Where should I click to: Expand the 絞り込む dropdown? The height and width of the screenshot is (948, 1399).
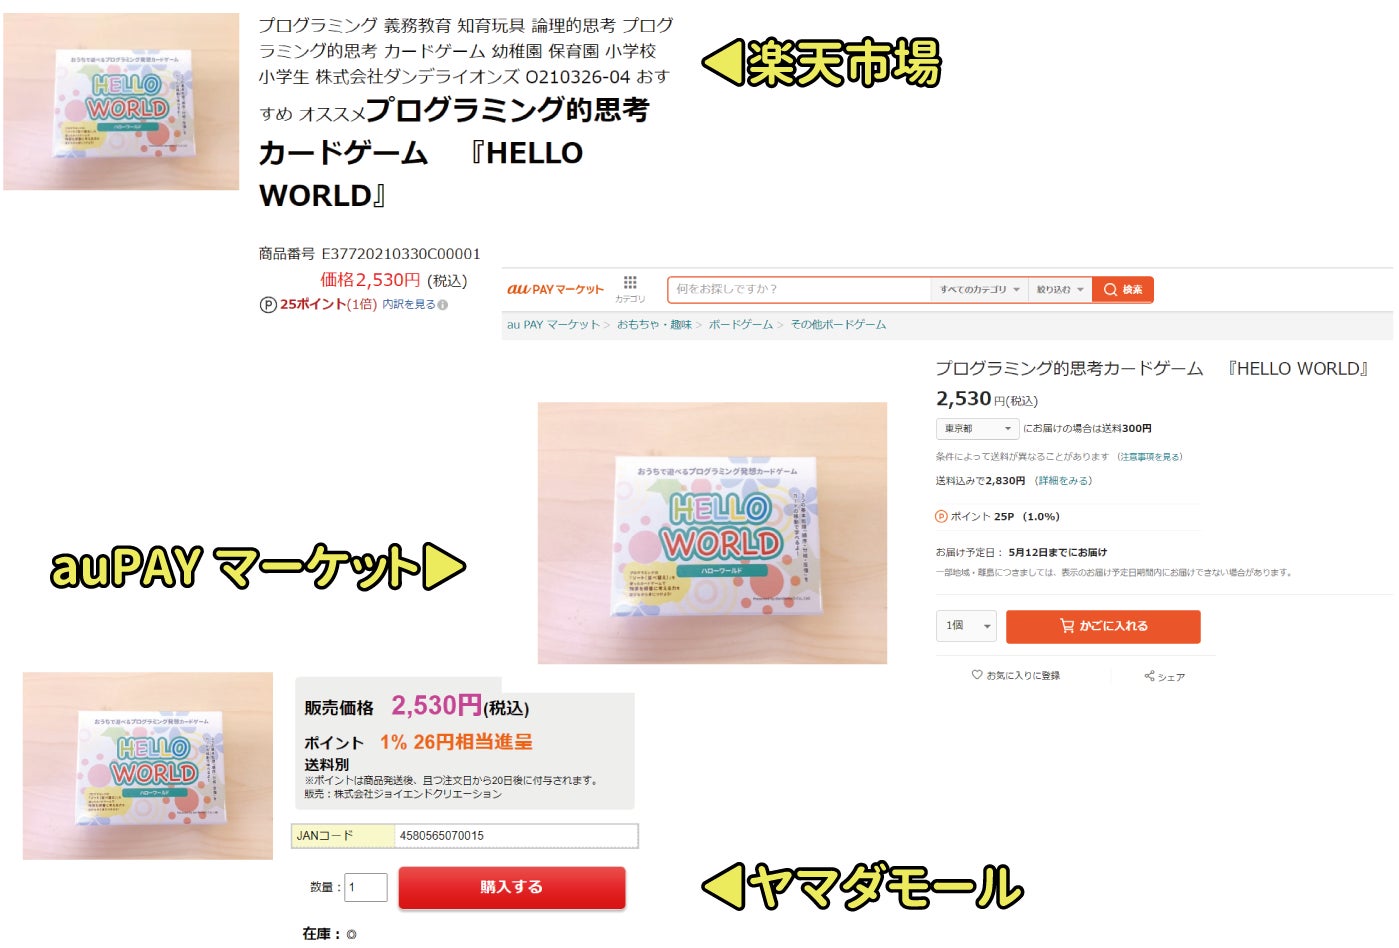pyautogui.click(x=1060, y=290)
